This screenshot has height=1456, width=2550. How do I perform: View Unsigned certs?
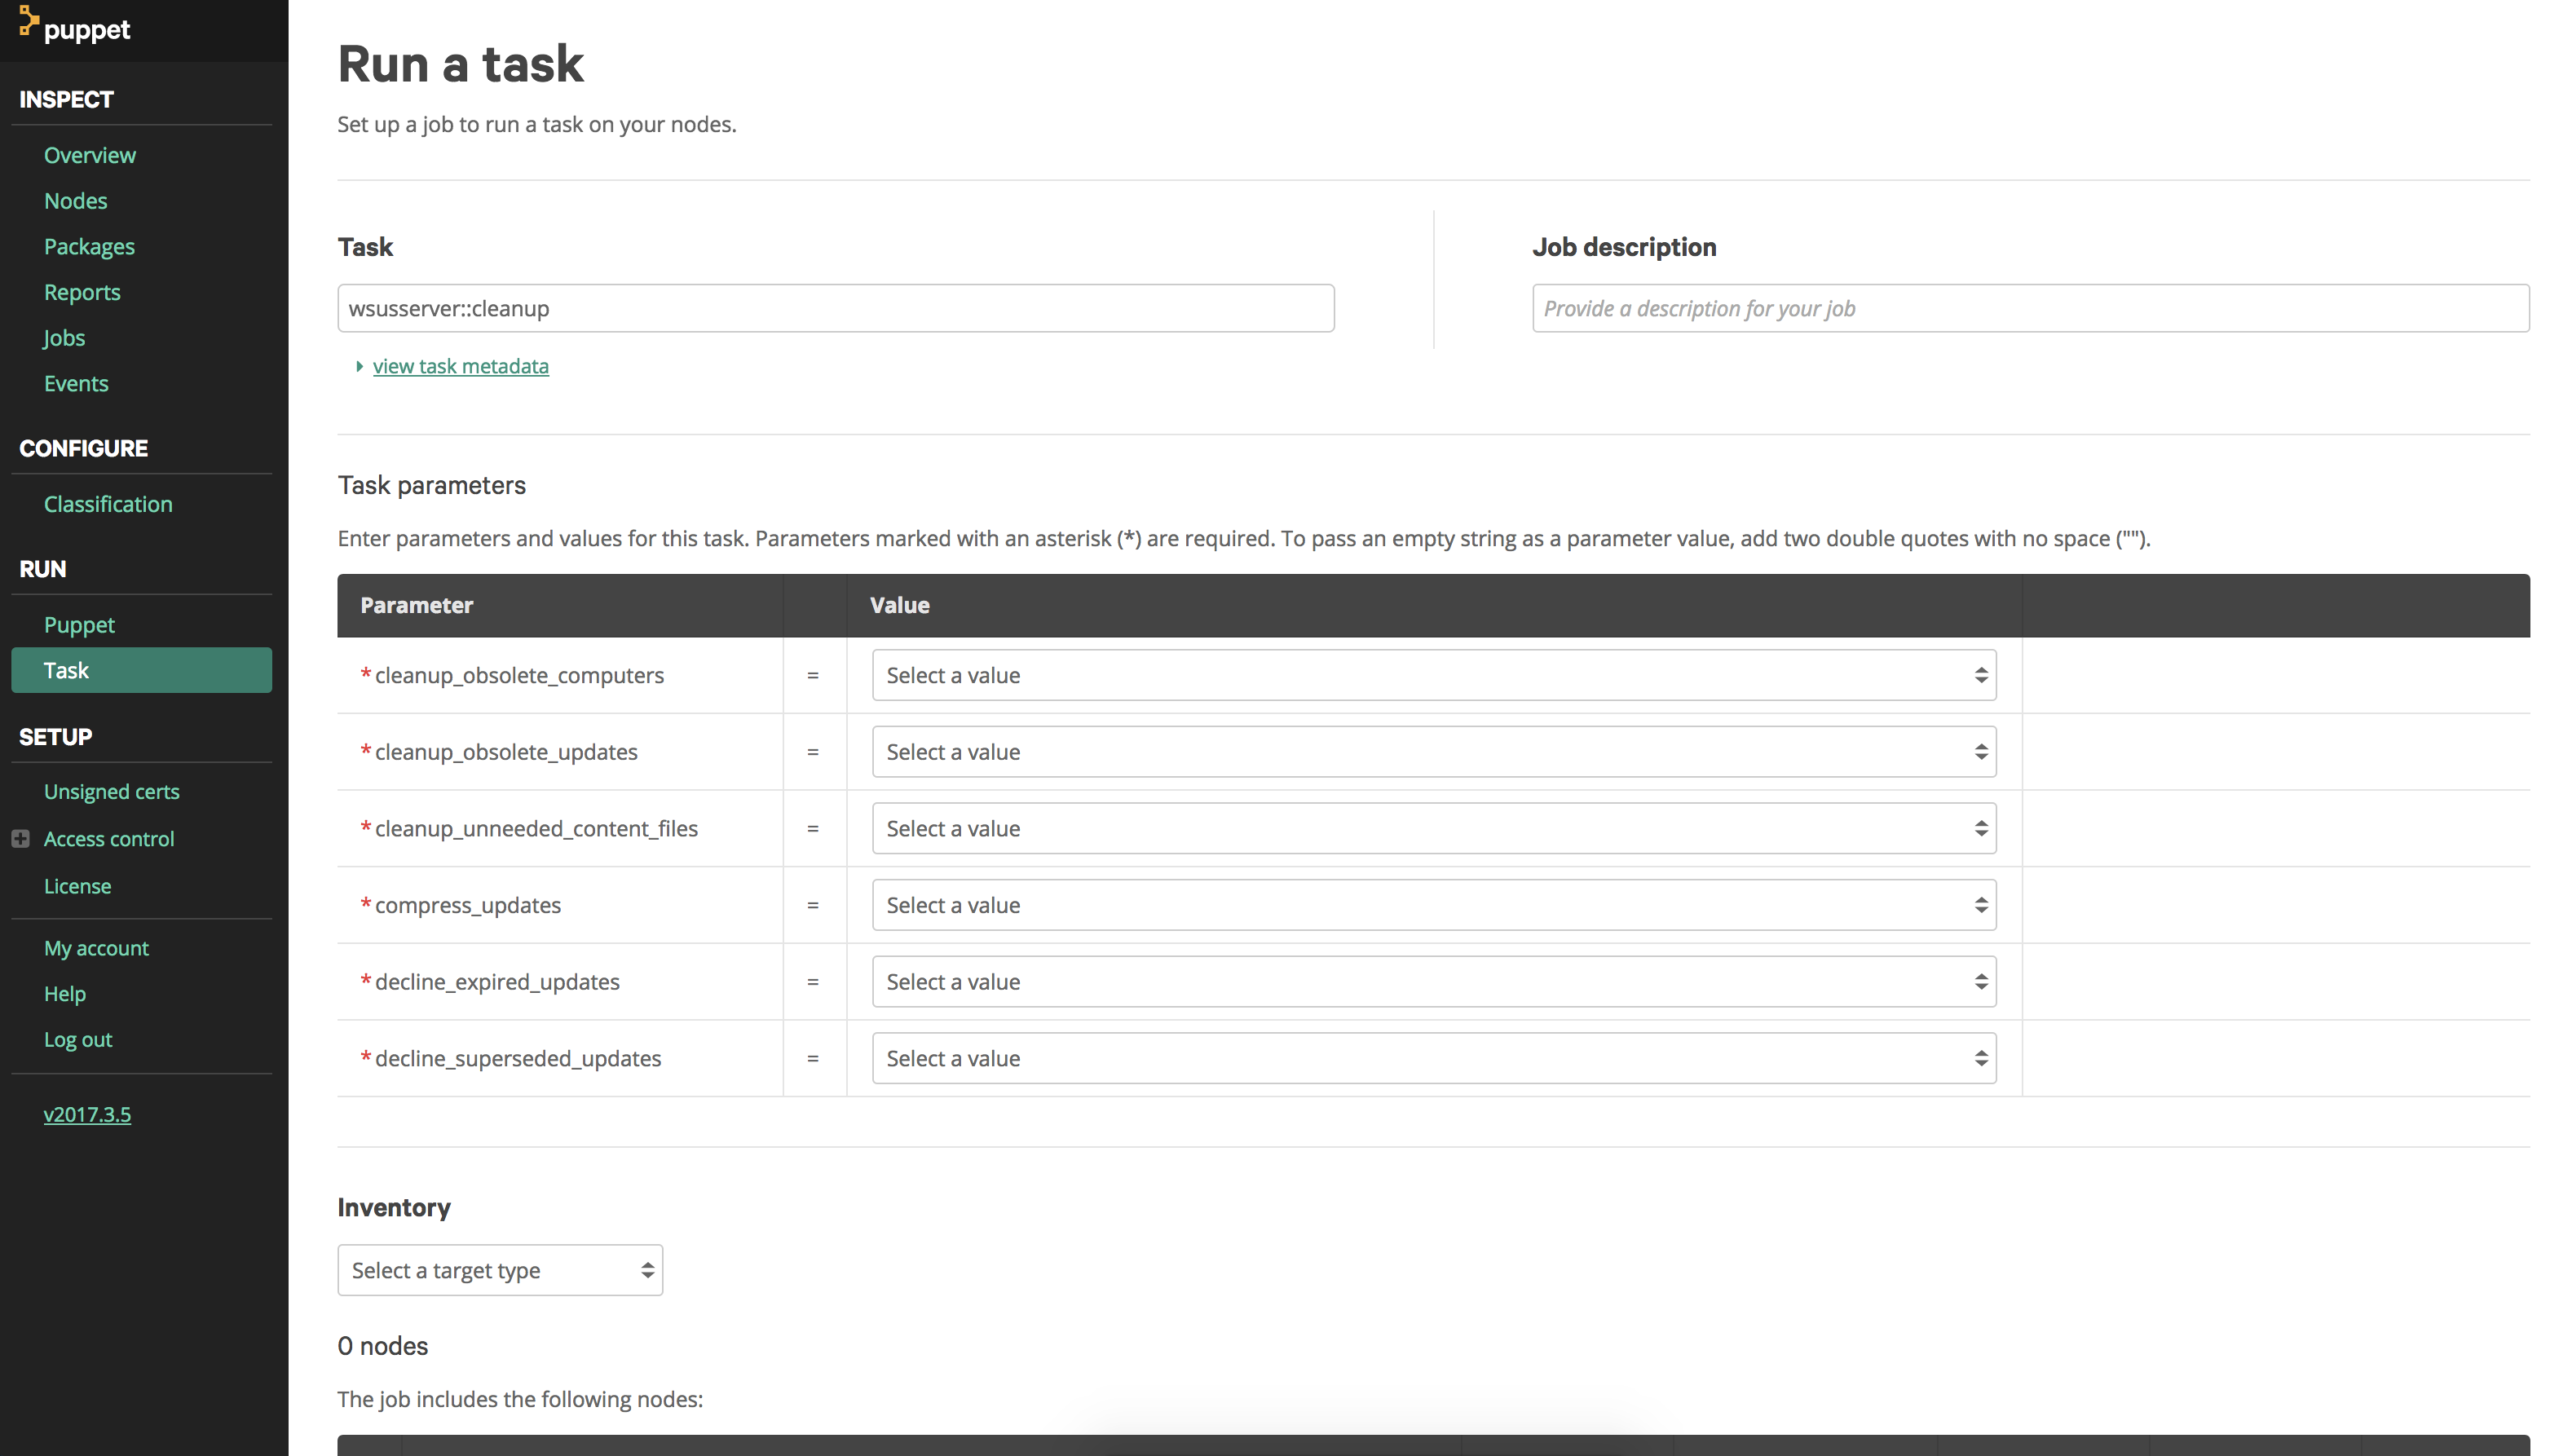pyautogui.click(x=111, y=791)
